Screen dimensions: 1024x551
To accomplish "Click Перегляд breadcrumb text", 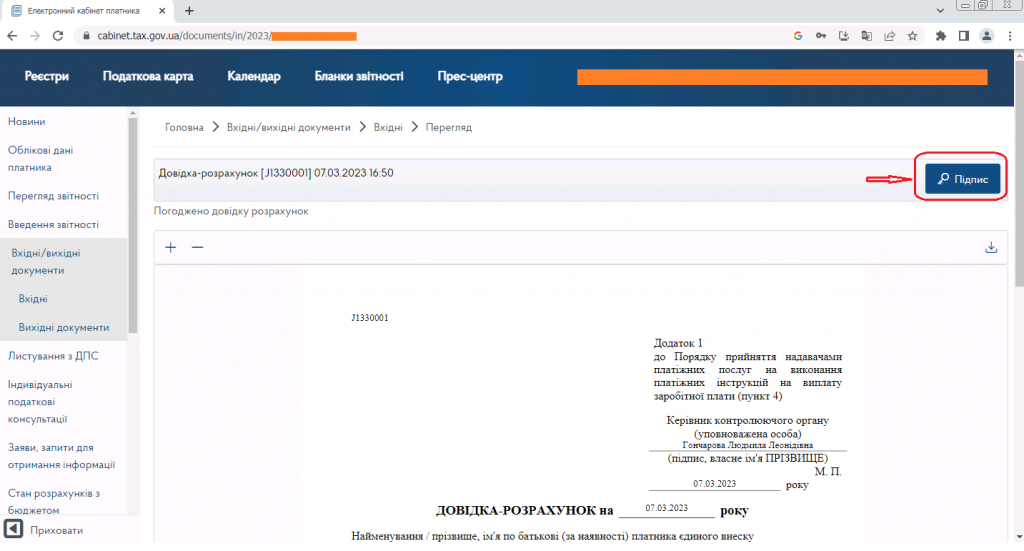I will point(449,127).
